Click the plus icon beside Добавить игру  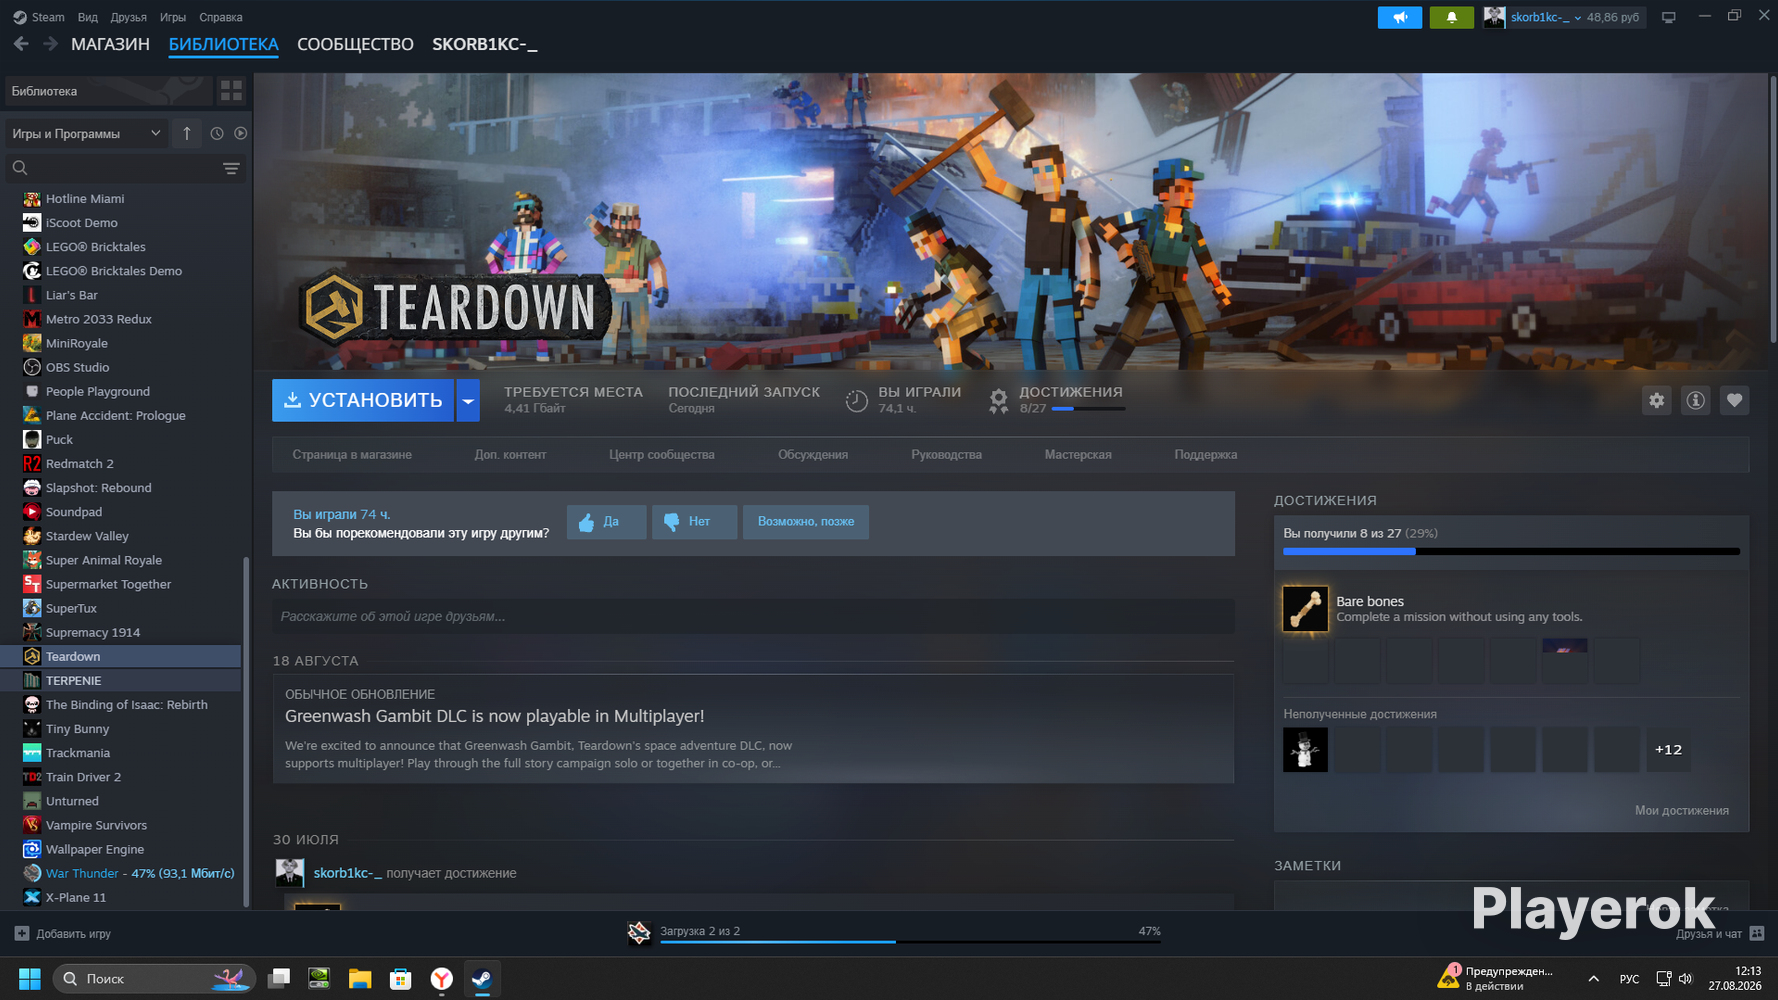click(22, 934)
